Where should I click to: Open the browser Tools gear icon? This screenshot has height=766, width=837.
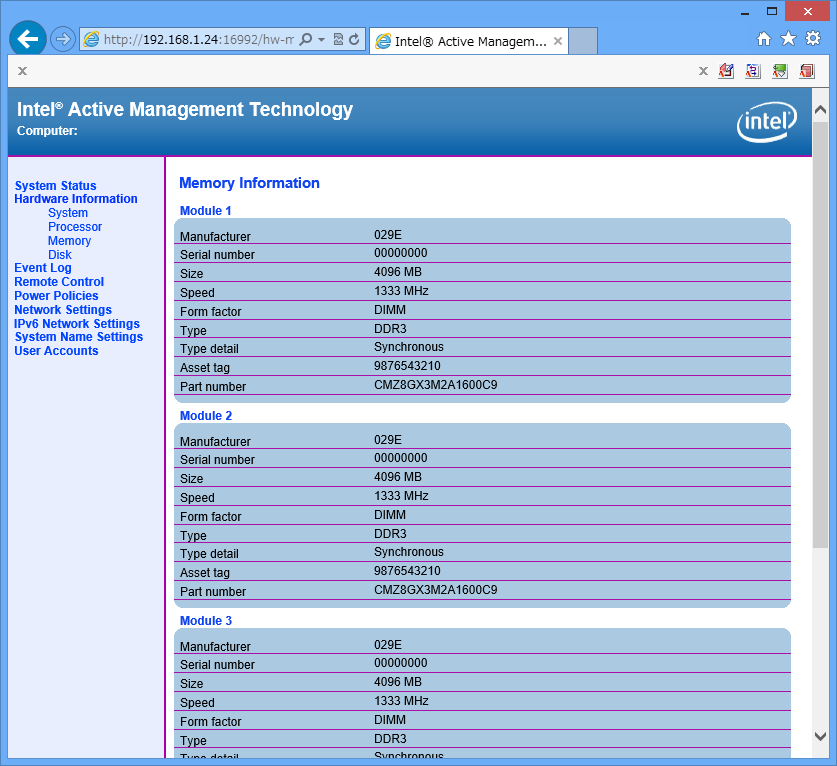[x=813, y=39]
